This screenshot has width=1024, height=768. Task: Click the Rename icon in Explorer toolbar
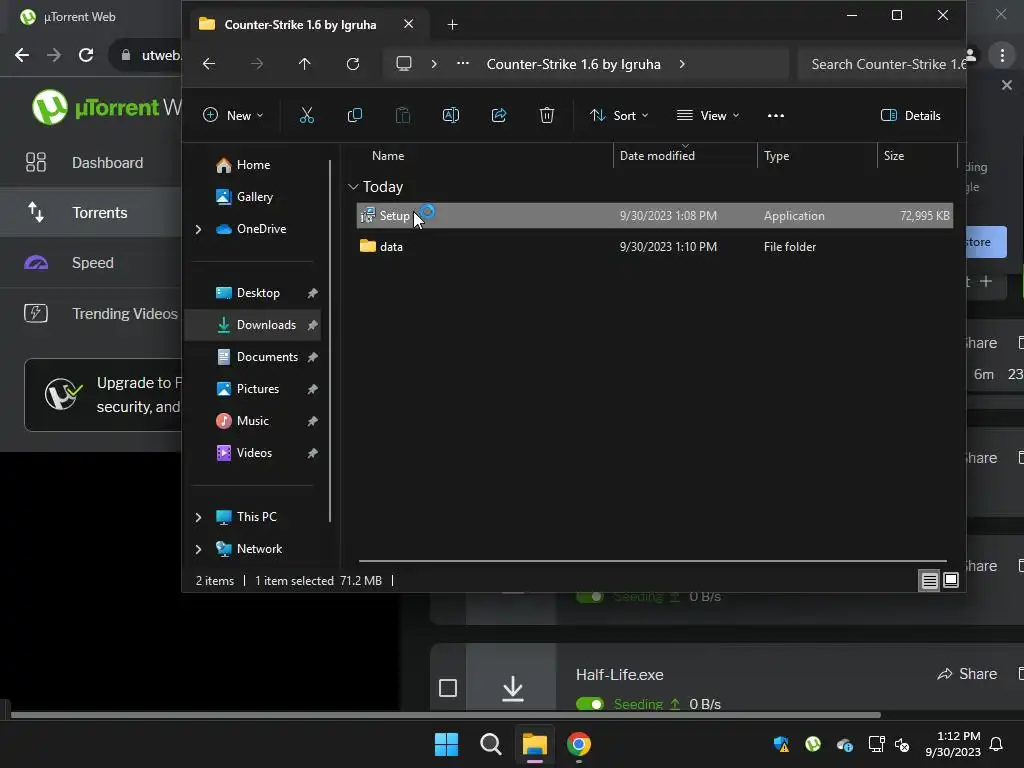pyautogui.click(x=451, y=116)
